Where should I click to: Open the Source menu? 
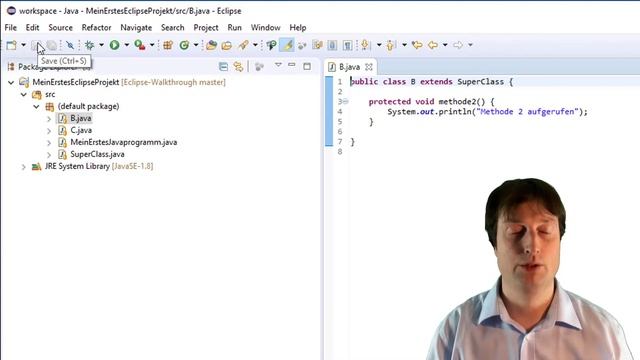60,27
